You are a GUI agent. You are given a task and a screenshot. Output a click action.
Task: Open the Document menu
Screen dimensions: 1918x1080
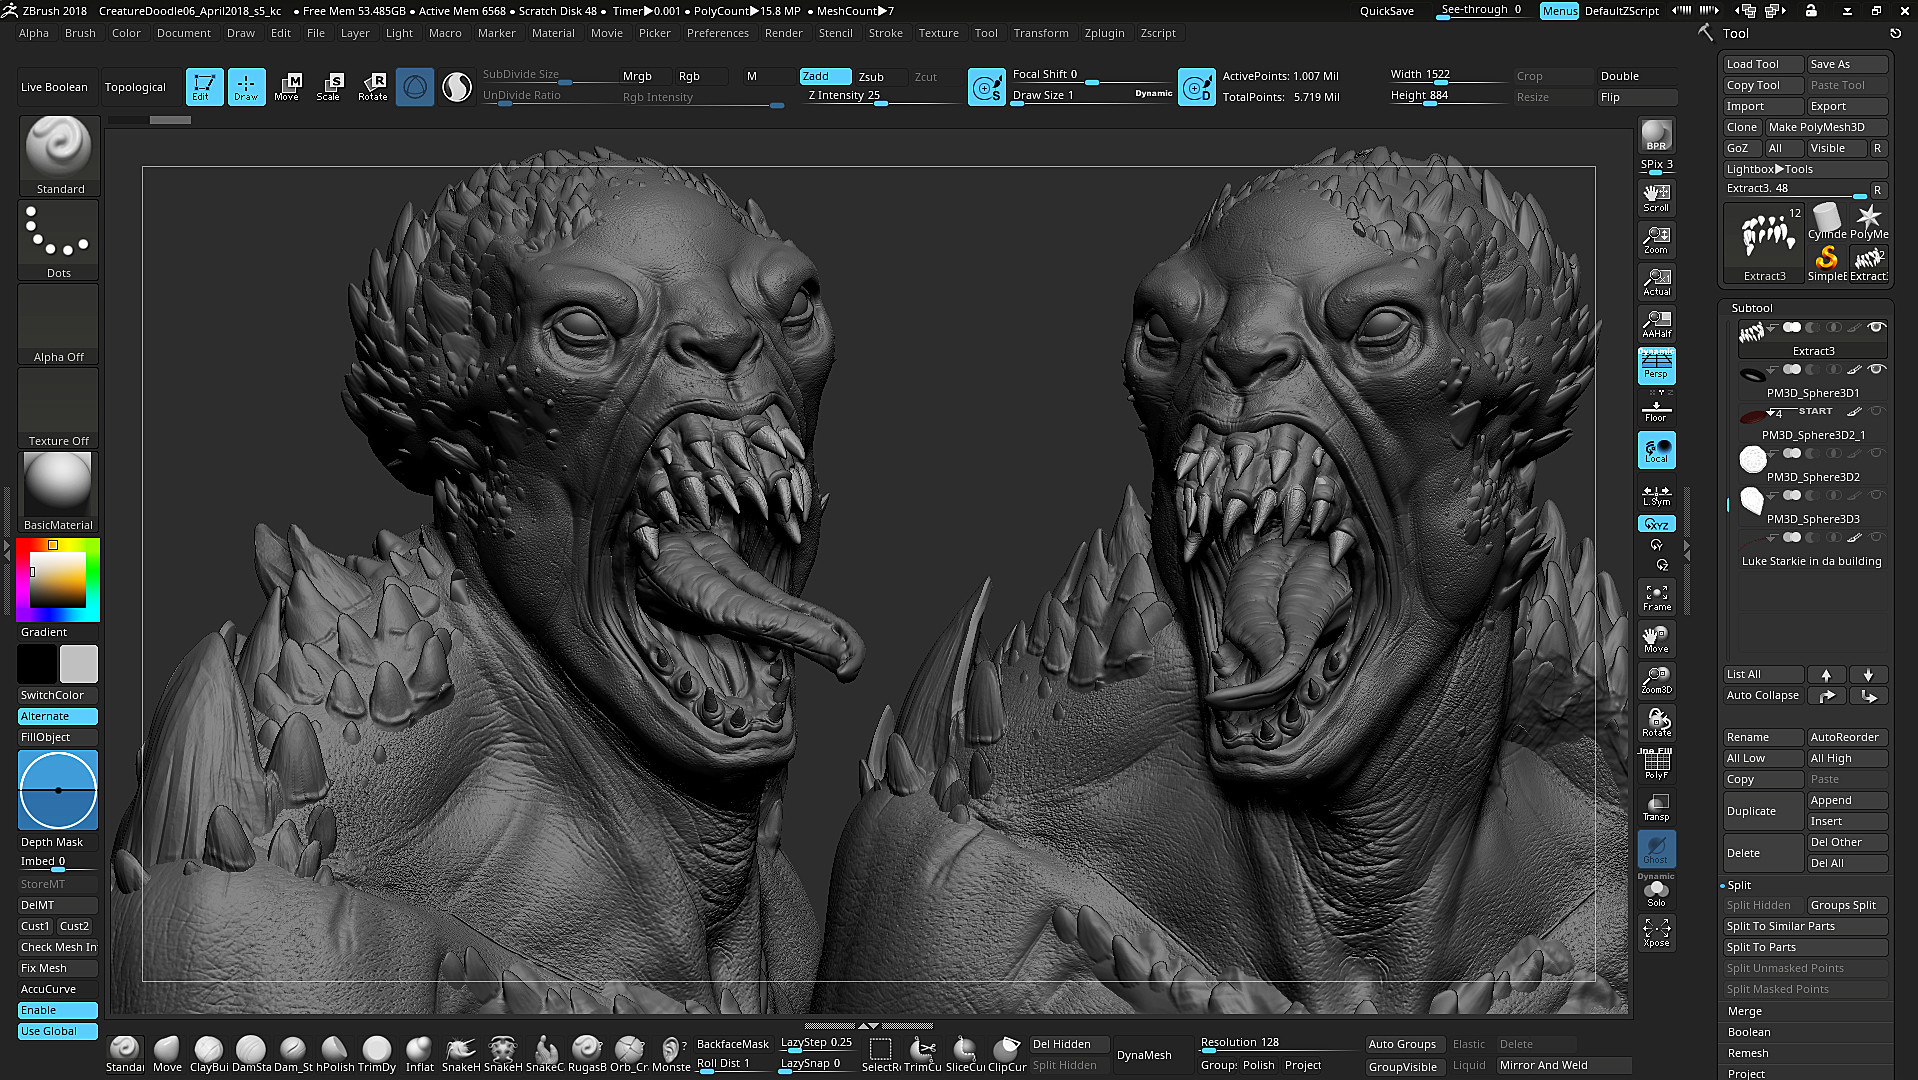coord(184,33)
